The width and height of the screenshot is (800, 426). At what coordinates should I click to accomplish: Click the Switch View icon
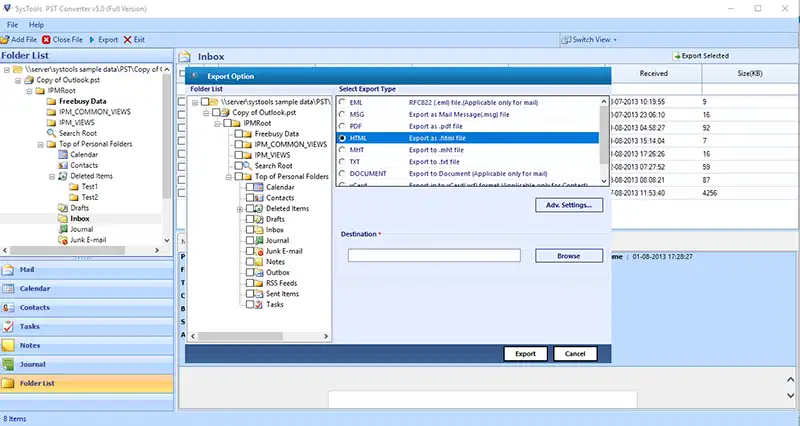pos(566,40)
